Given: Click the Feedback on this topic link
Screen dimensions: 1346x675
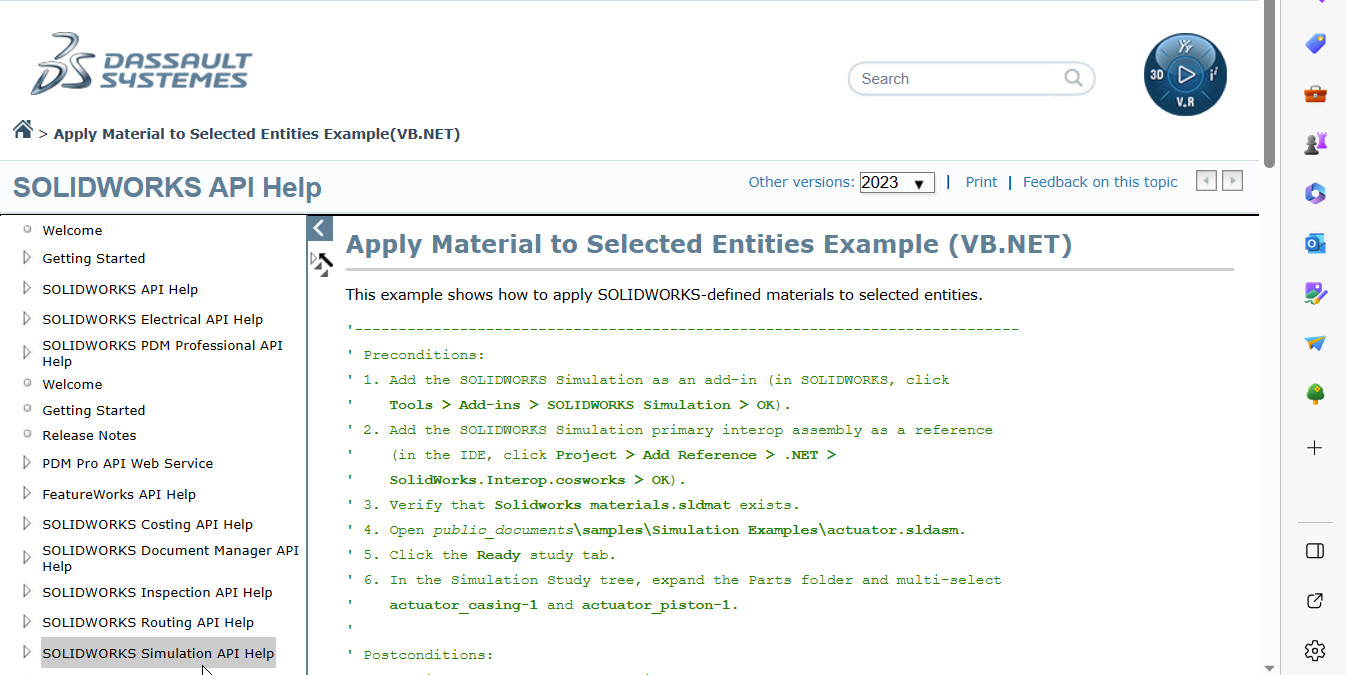Looking at the screenshot, I should (x=1100, y=182).
